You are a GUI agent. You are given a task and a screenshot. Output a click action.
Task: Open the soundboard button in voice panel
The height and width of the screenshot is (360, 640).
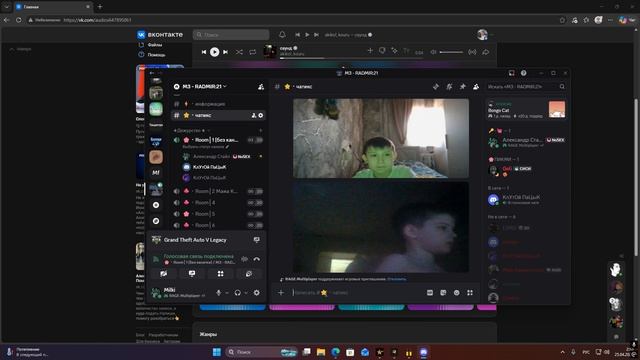pyautogui.click(x=249, y=274)
